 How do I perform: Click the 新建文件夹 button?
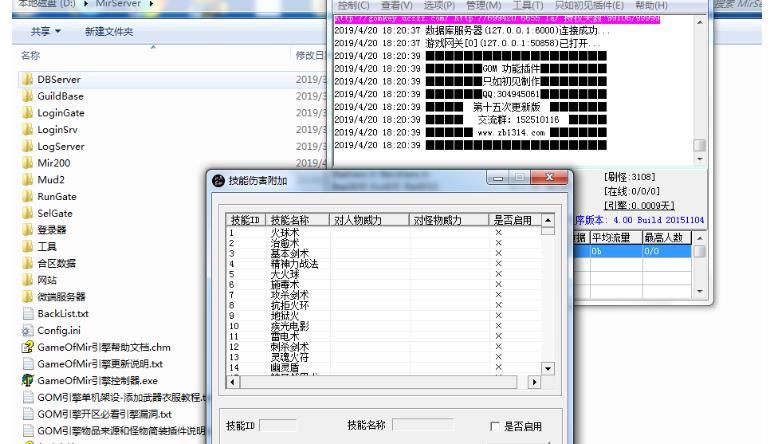pos(111,32)
